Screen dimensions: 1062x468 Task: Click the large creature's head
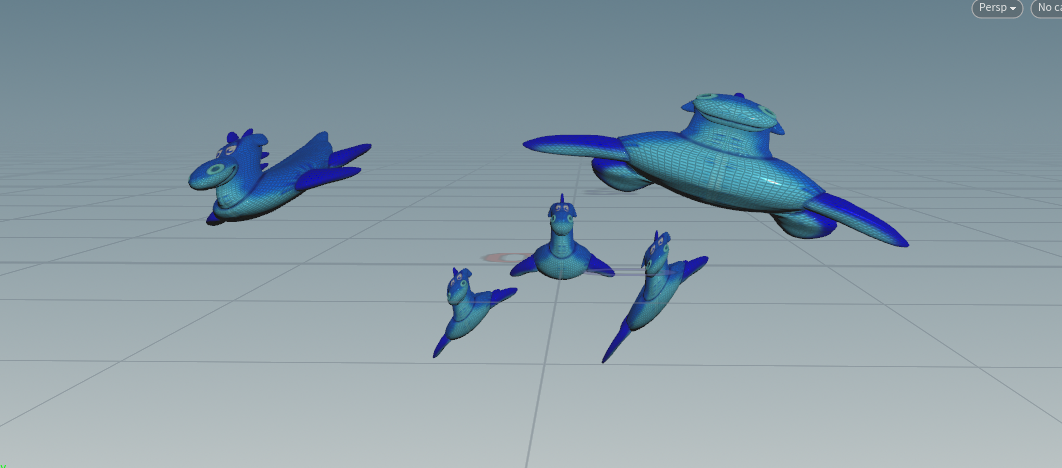(732, 110)
